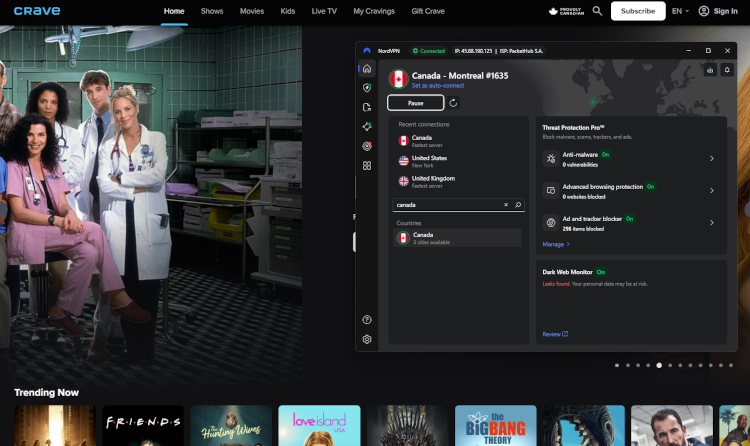750x446 pixels.
Task: Connect to United States New York recent
Action: point(458,161)
